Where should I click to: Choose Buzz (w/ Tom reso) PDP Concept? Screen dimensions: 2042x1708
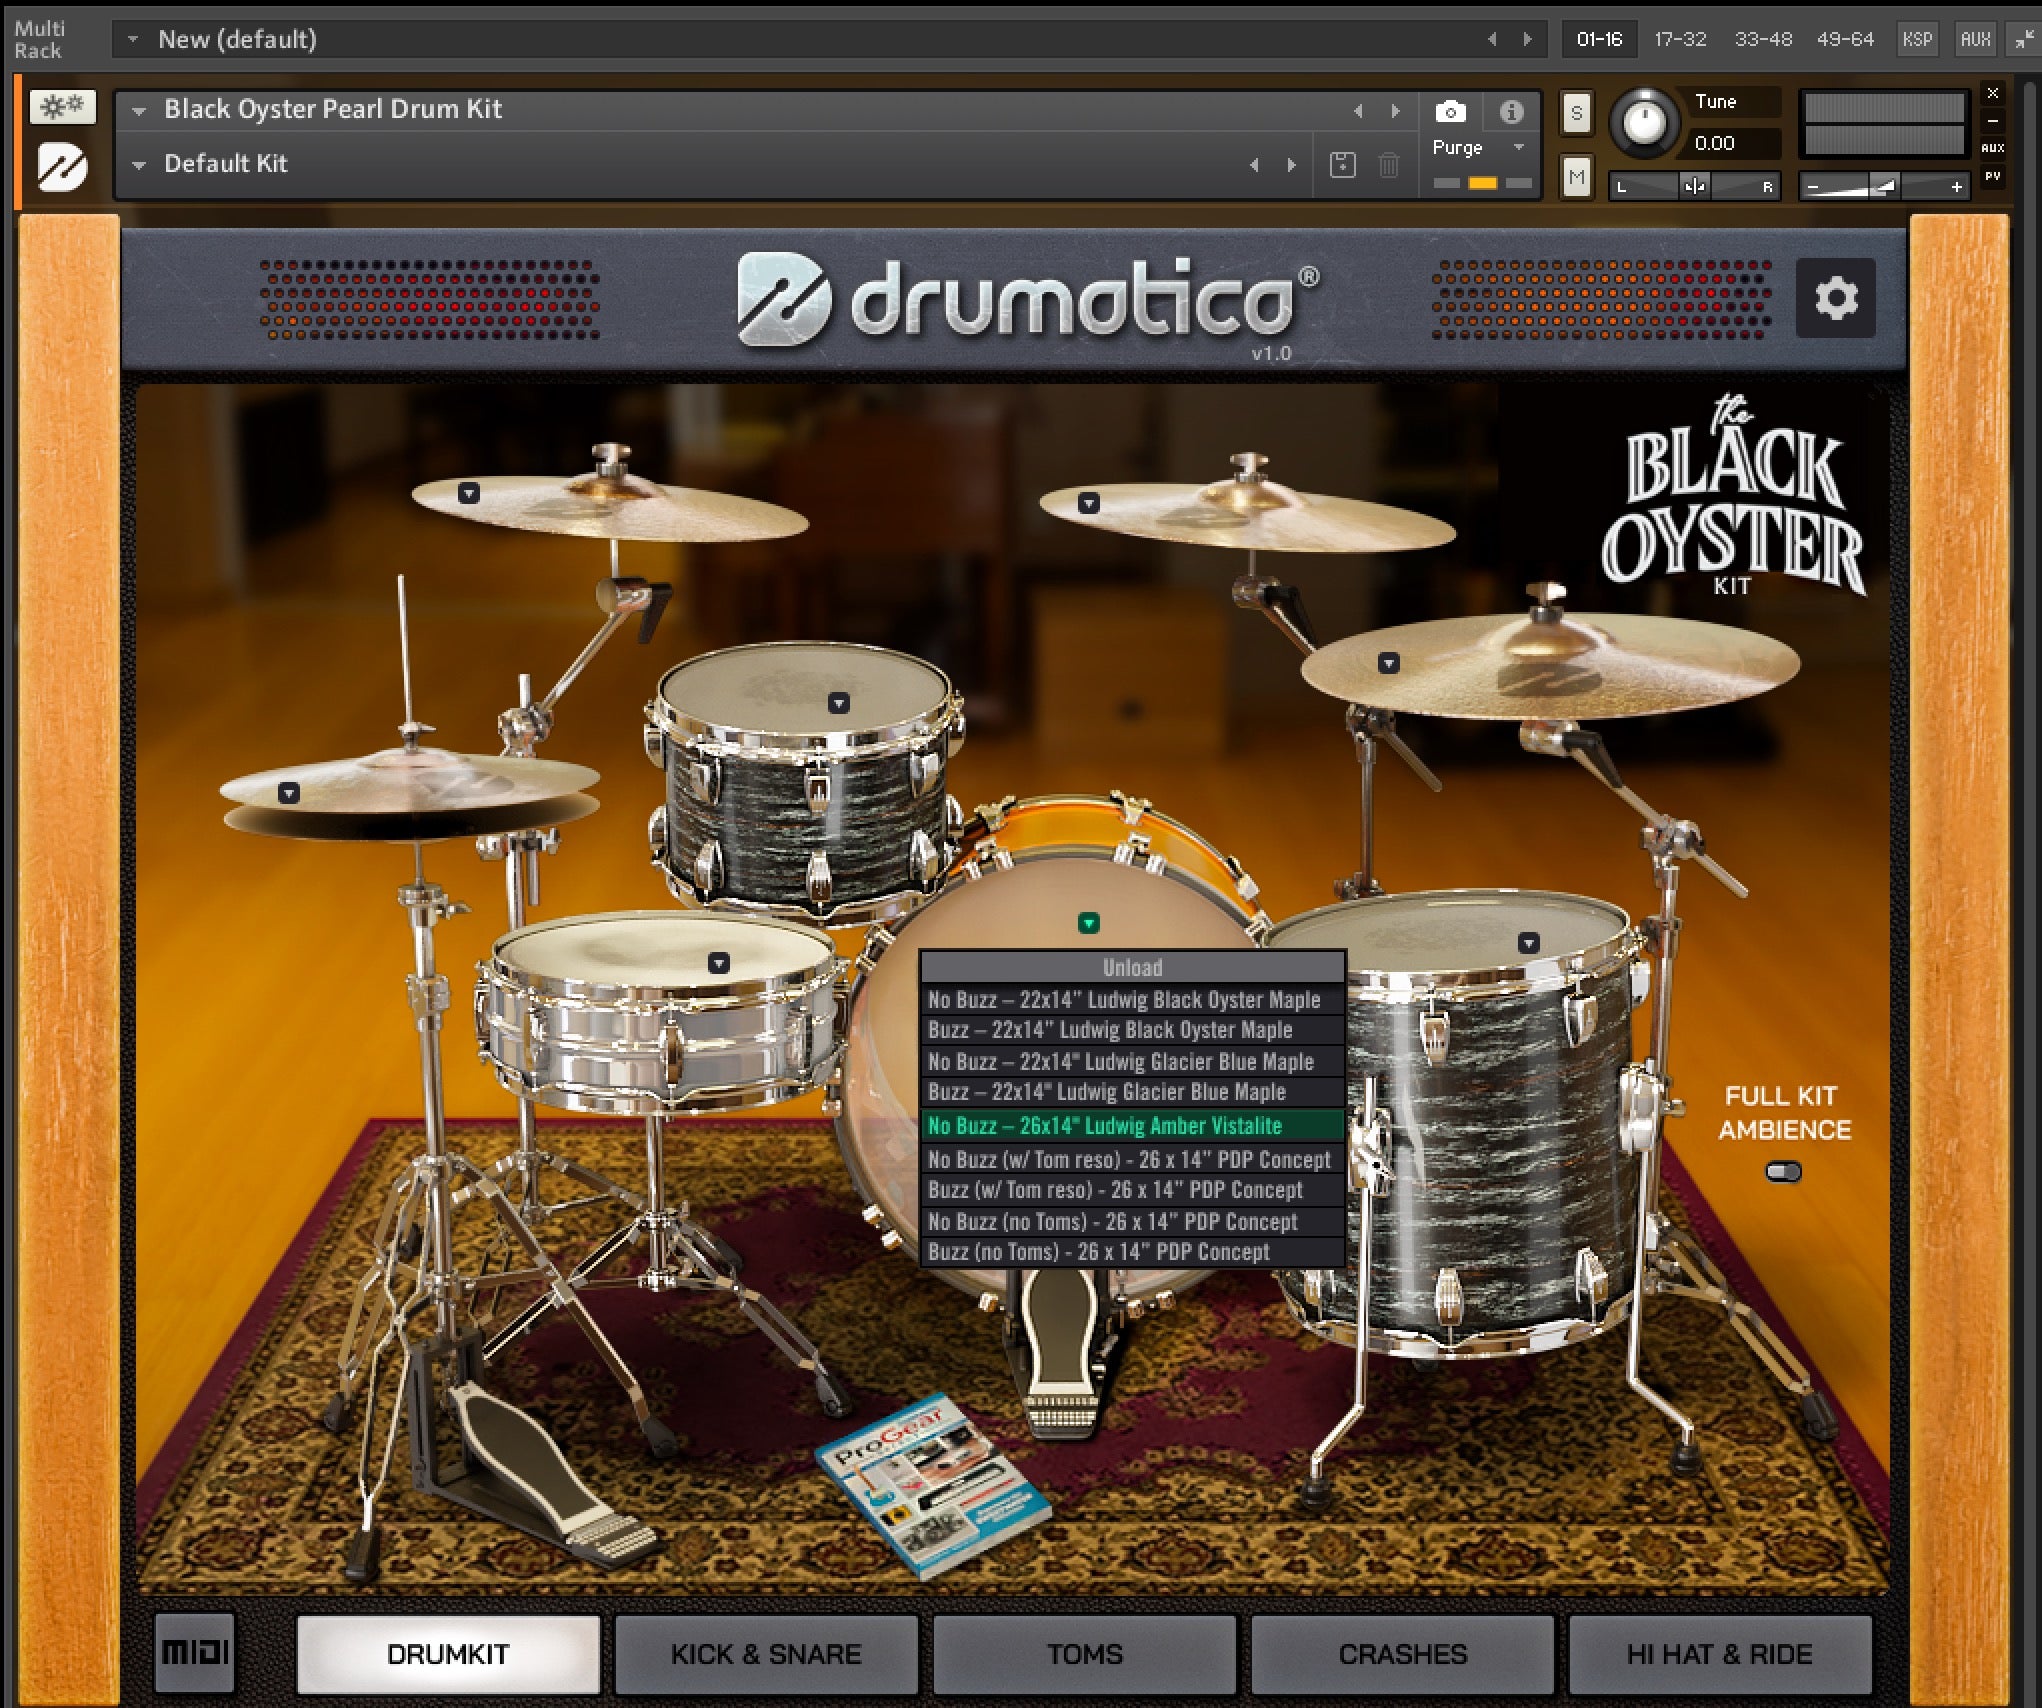[x=1132, y=1190]
